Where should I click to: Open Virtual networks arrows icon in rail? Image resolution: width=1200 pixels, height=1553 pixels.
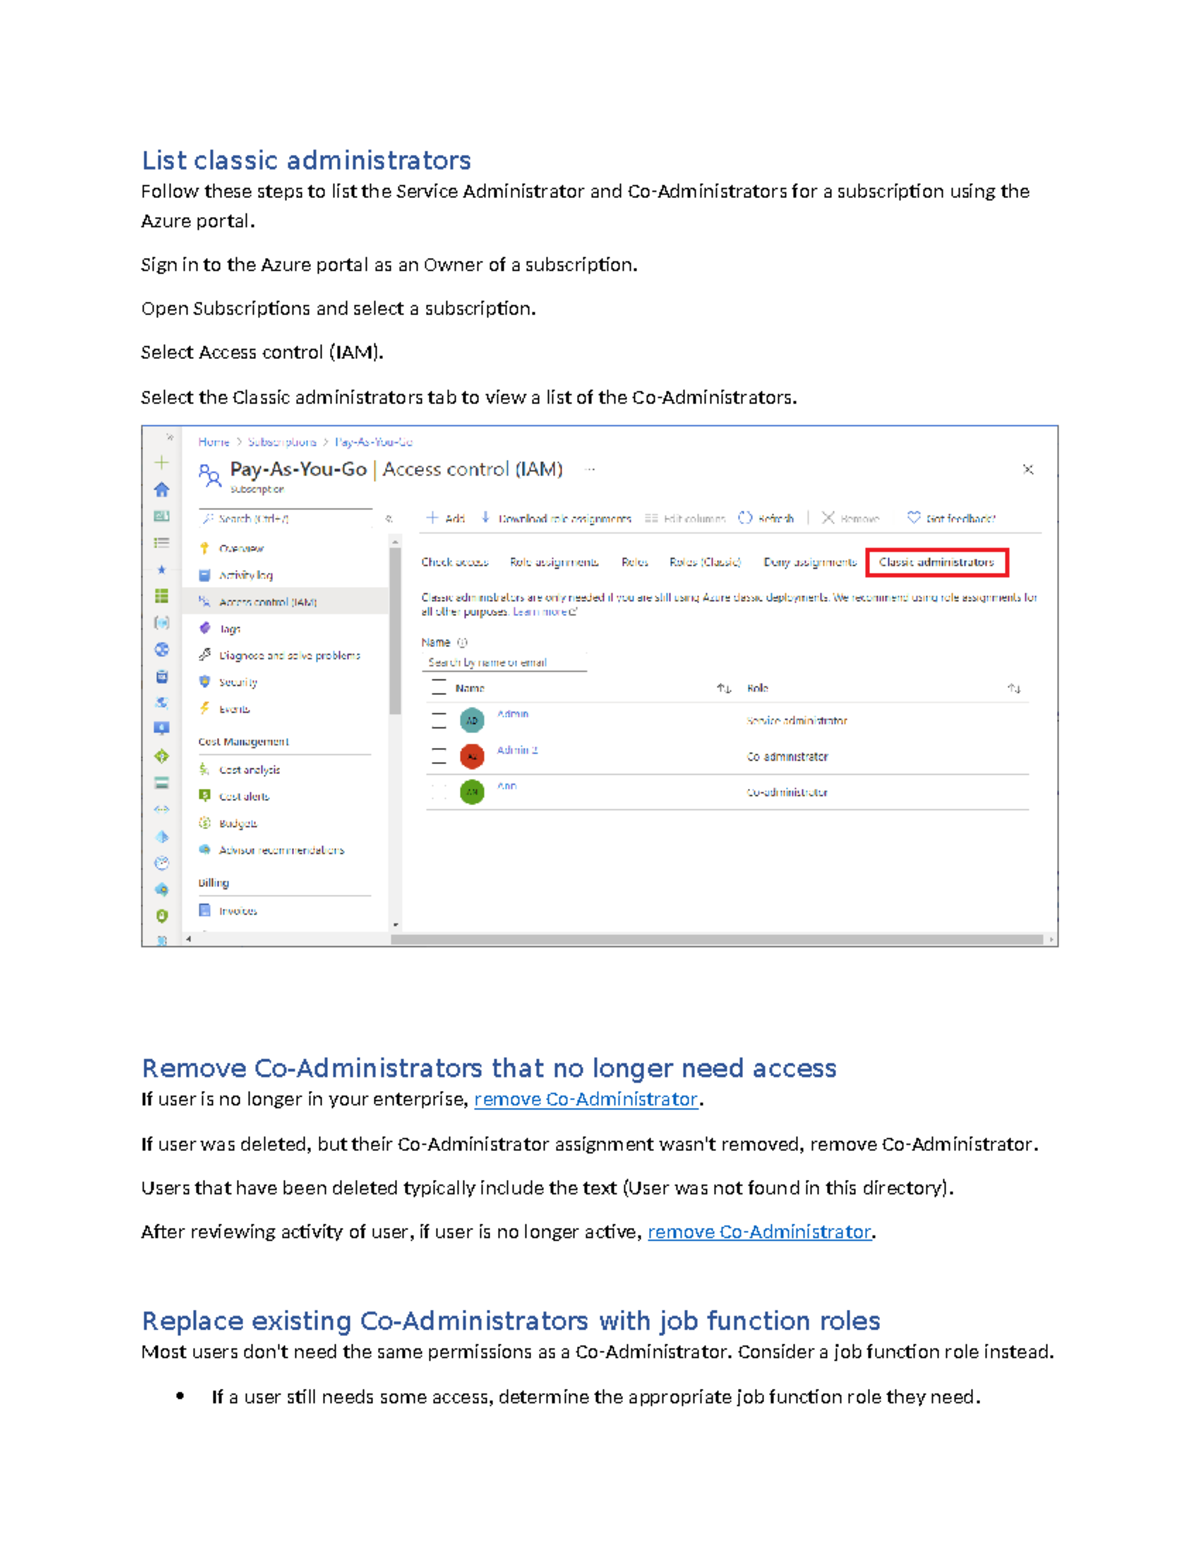(162, 809)
